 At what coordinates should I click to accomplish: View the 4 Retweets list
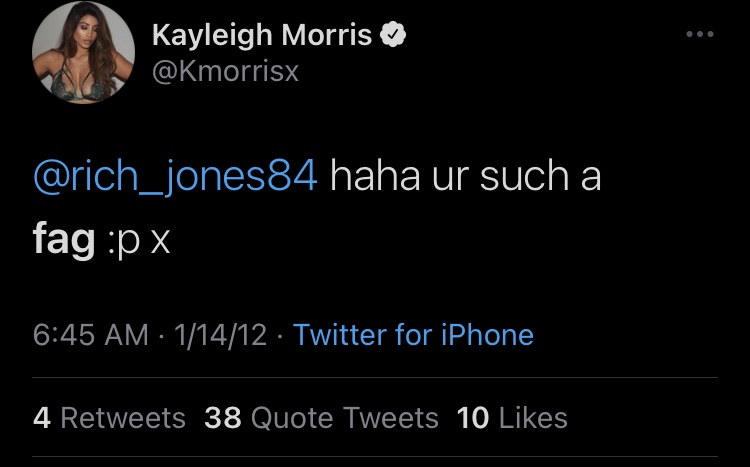109,418
